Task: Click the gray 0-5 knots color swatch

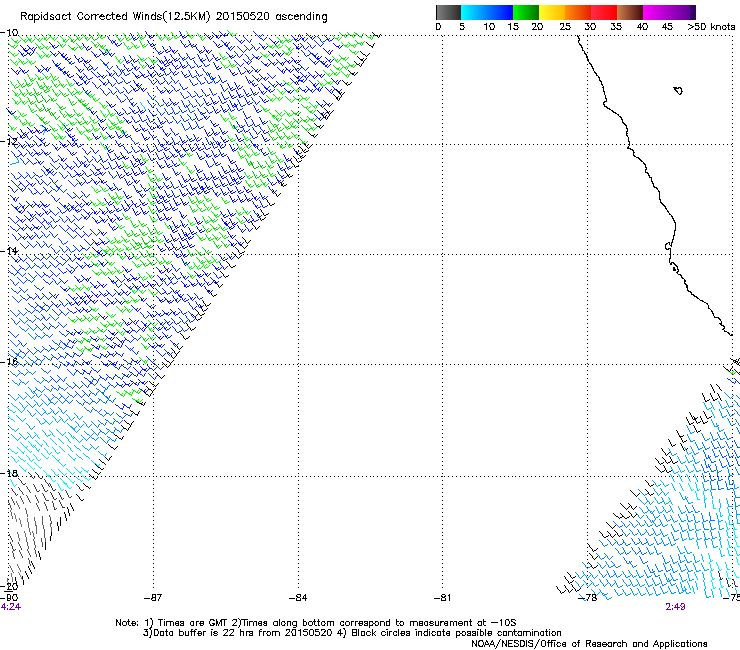Action: coord(448,12)
